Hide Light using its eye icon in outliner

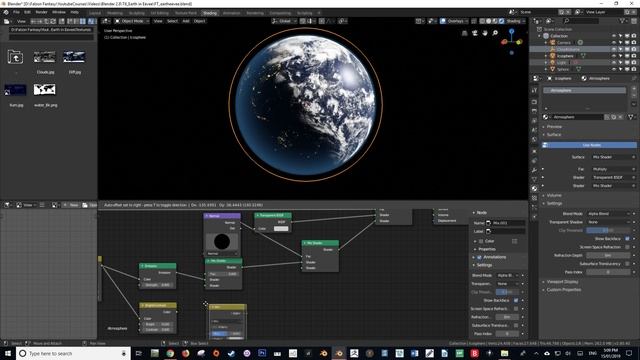pos(613,62)
